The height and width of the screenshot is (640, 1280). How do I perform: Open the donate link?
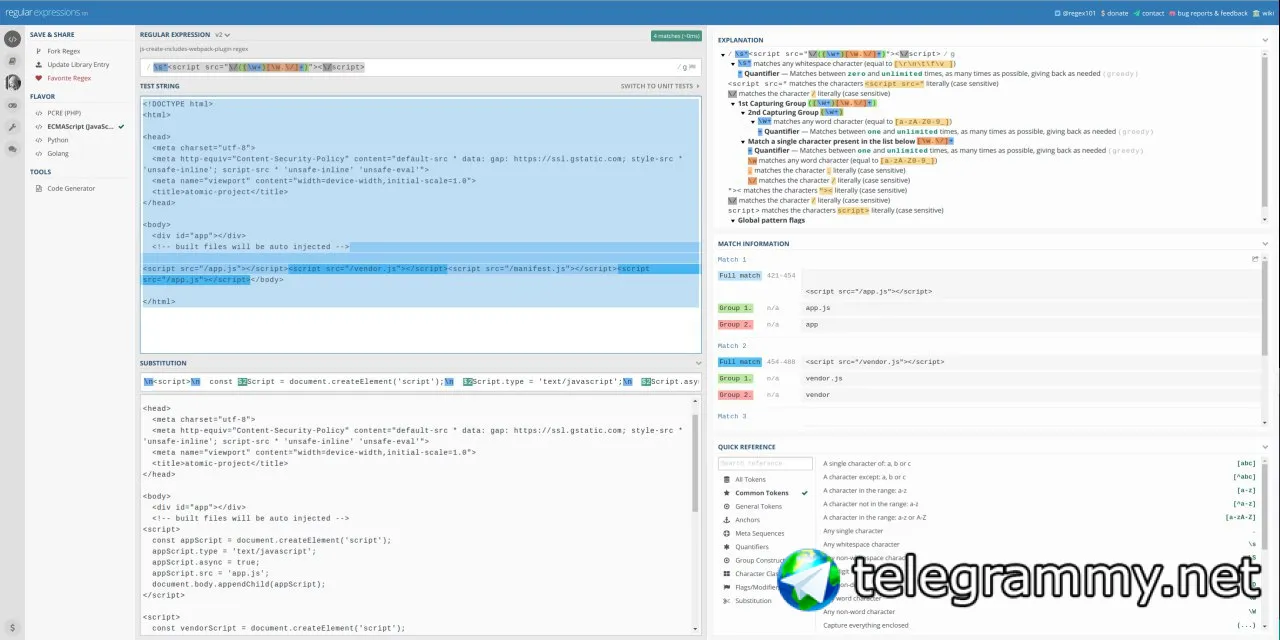click(1116, 13)
